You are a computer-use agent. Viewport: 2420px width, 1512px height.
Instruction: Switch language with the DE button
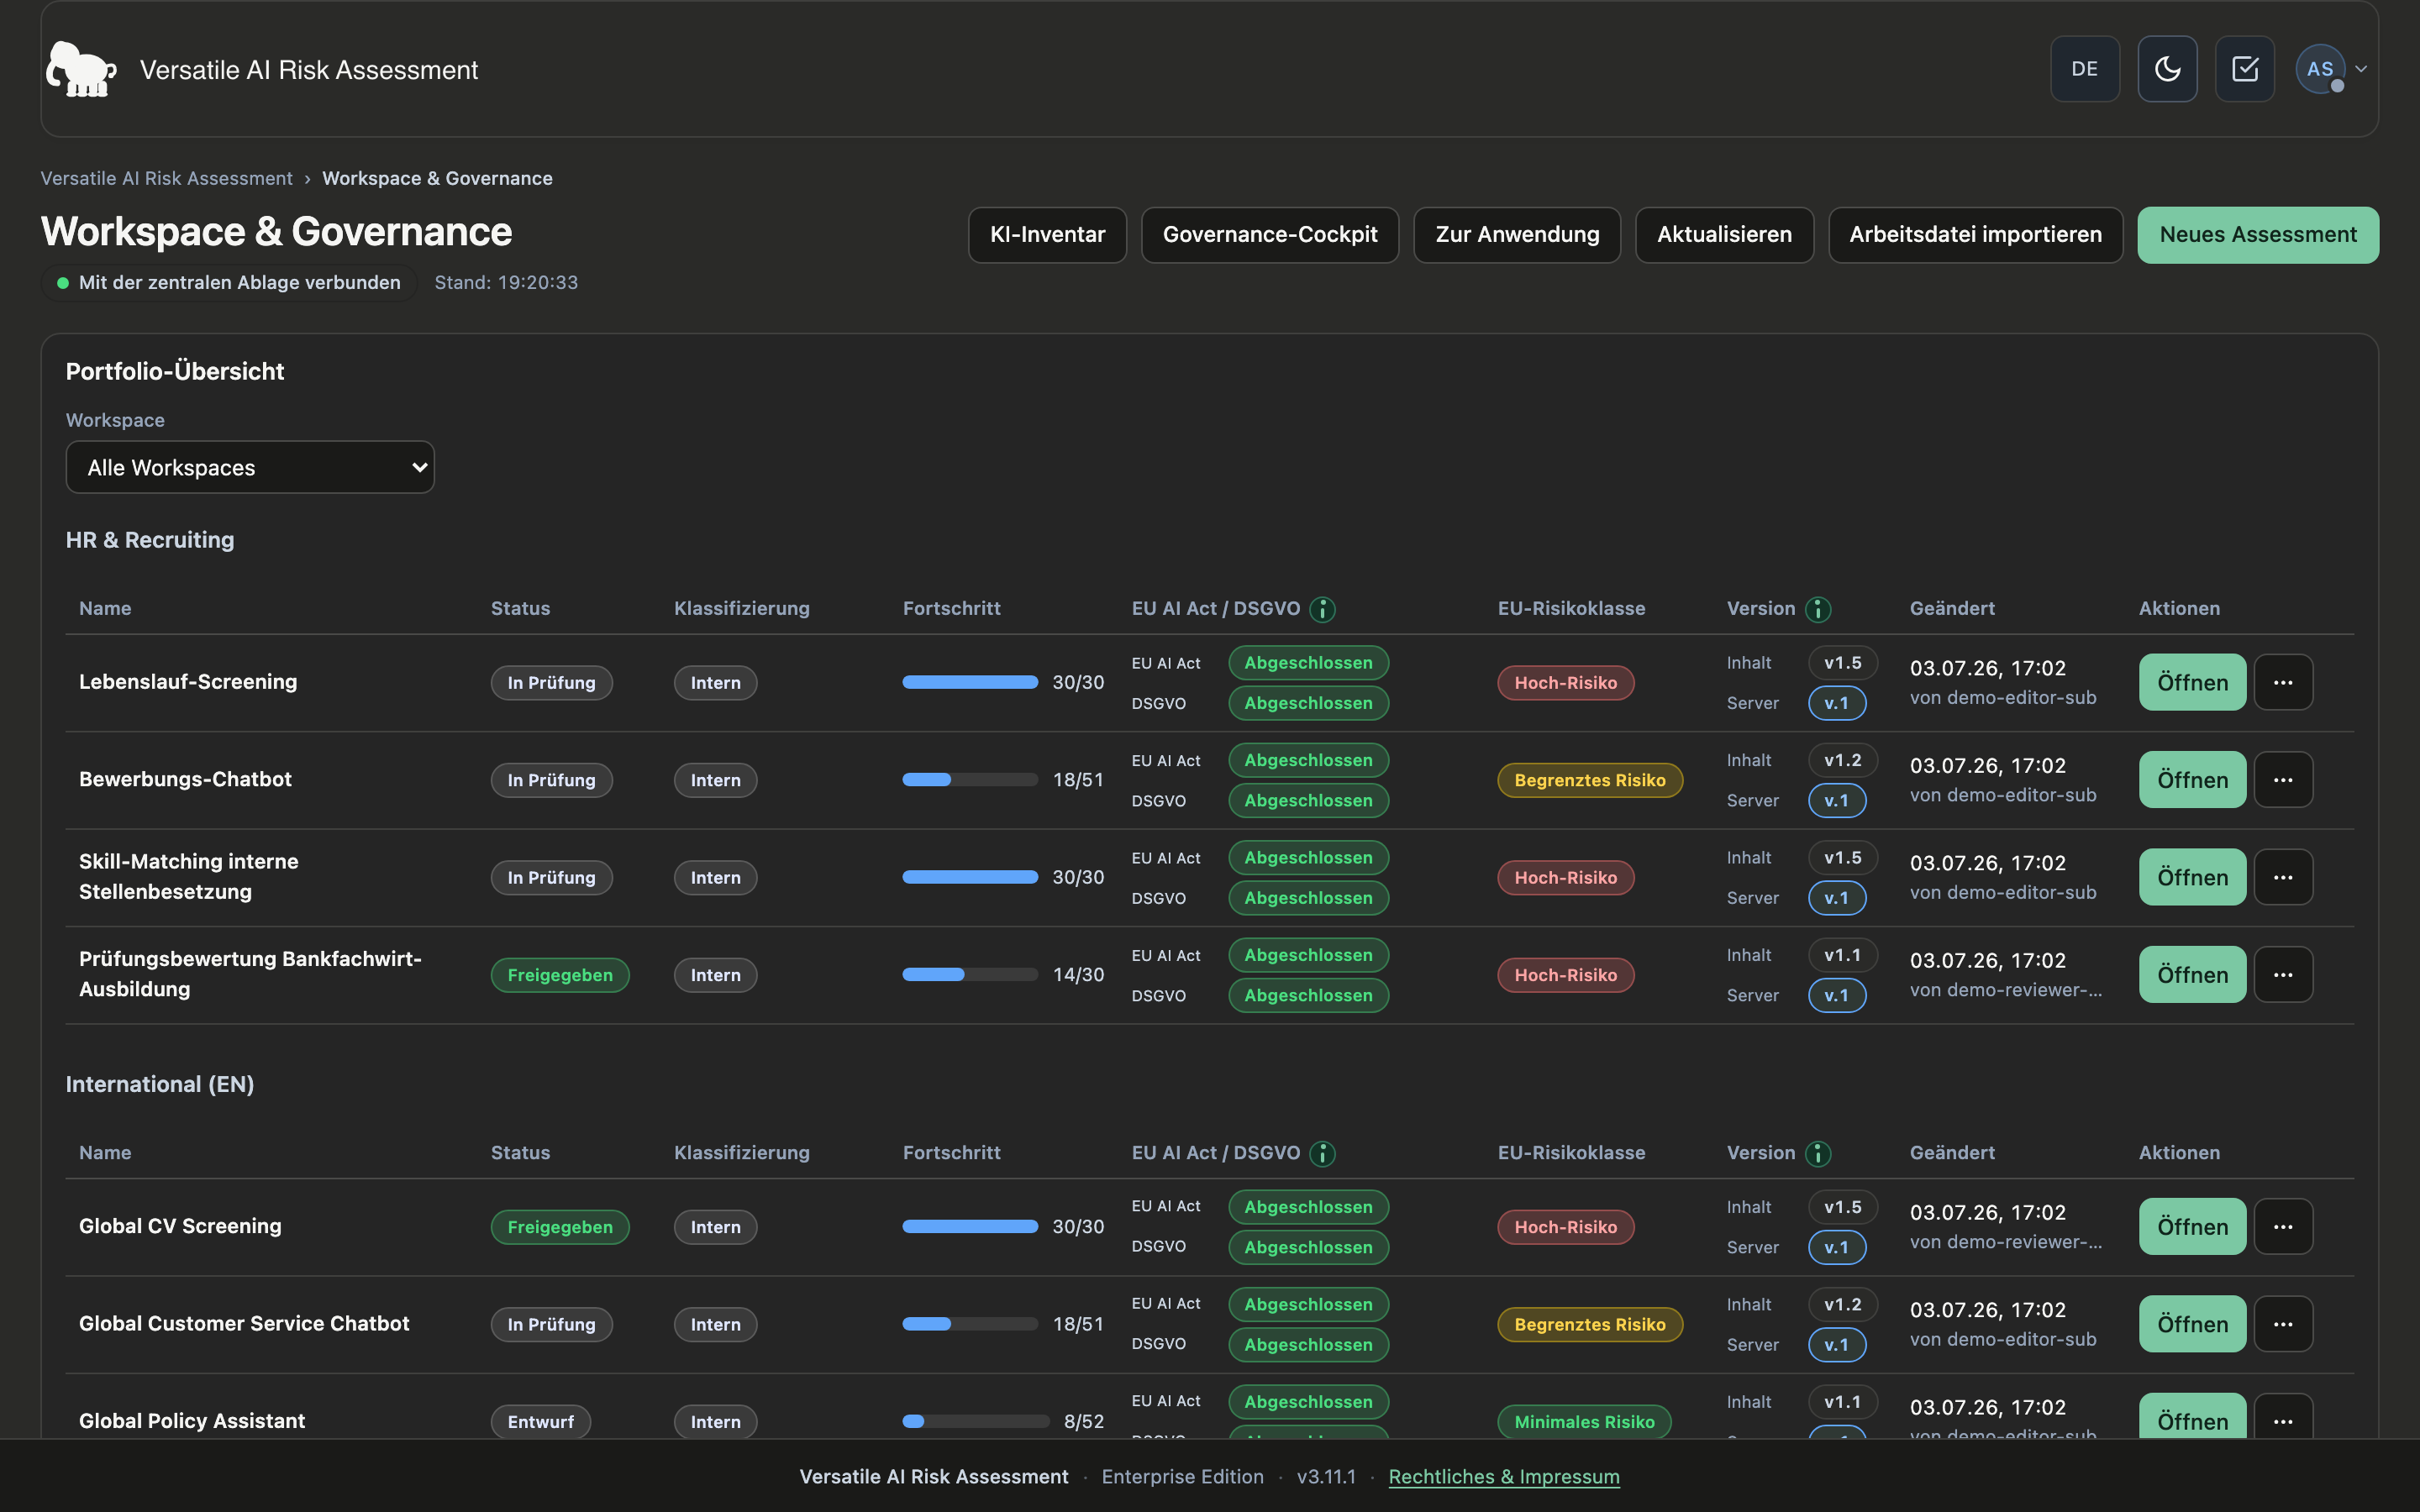(2085, 69)
